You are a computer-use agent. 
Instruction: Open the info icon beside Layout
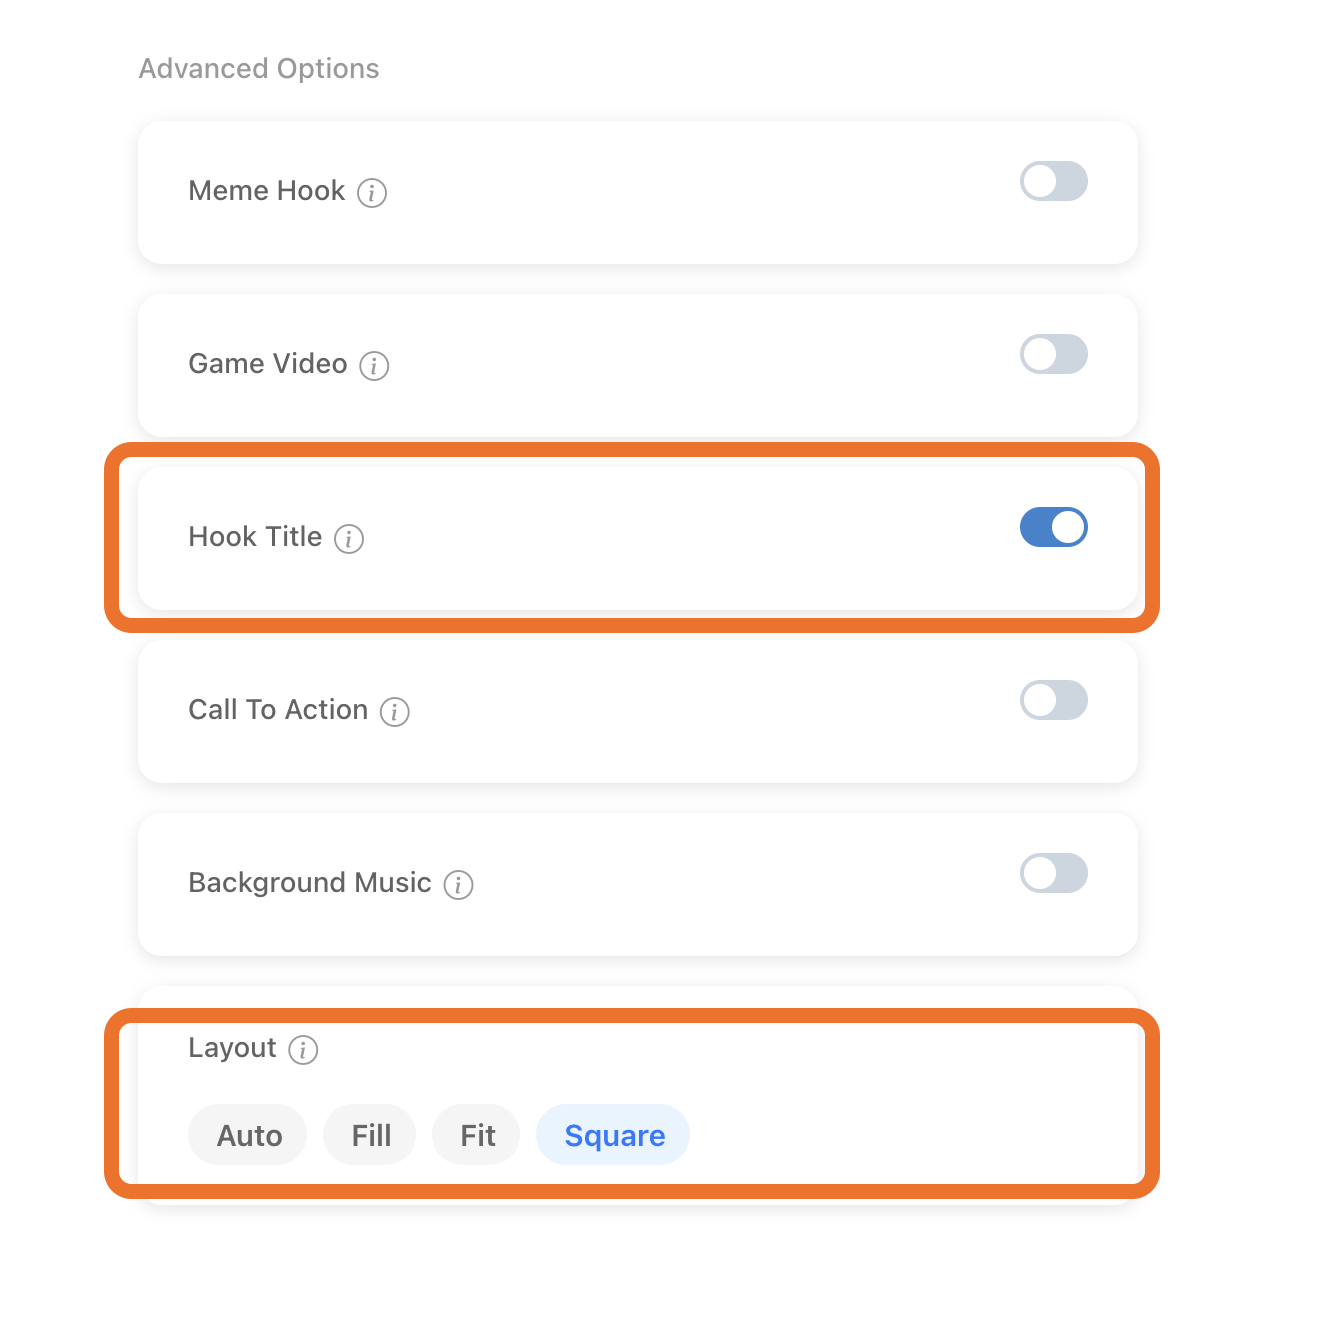[x=303, y=1049]
